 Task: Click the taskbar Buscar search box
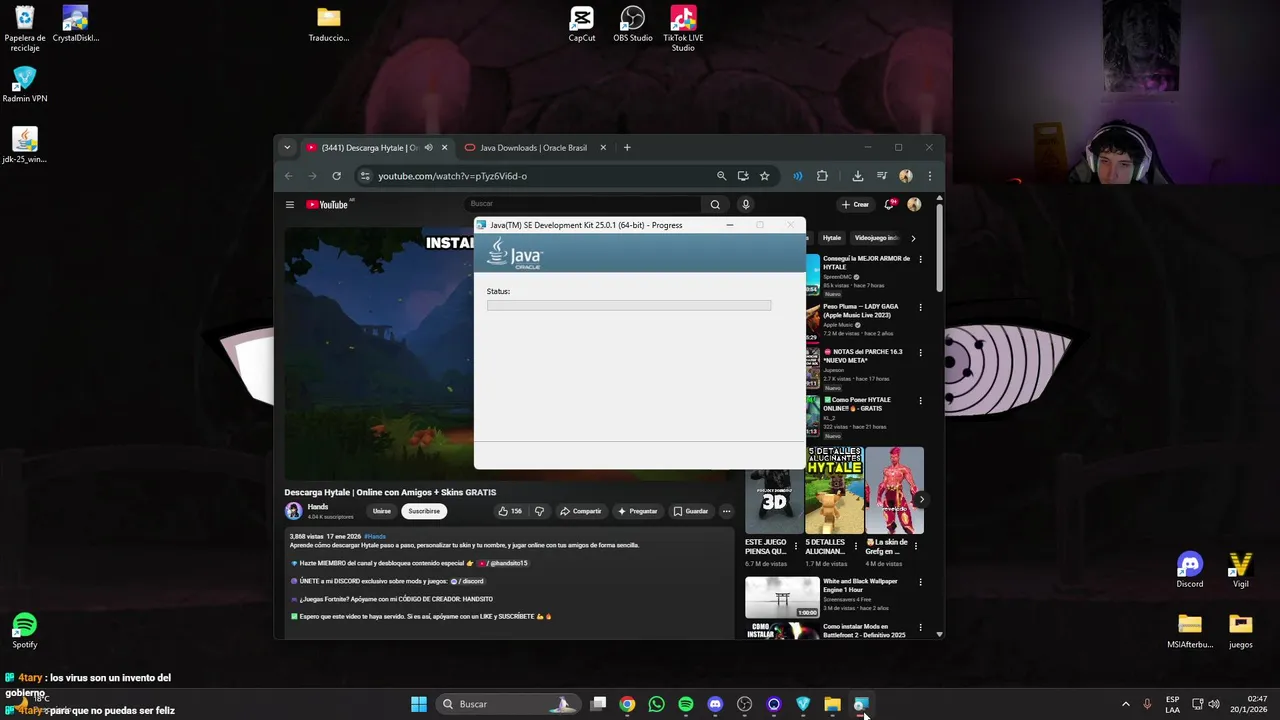tap(507, 704)
